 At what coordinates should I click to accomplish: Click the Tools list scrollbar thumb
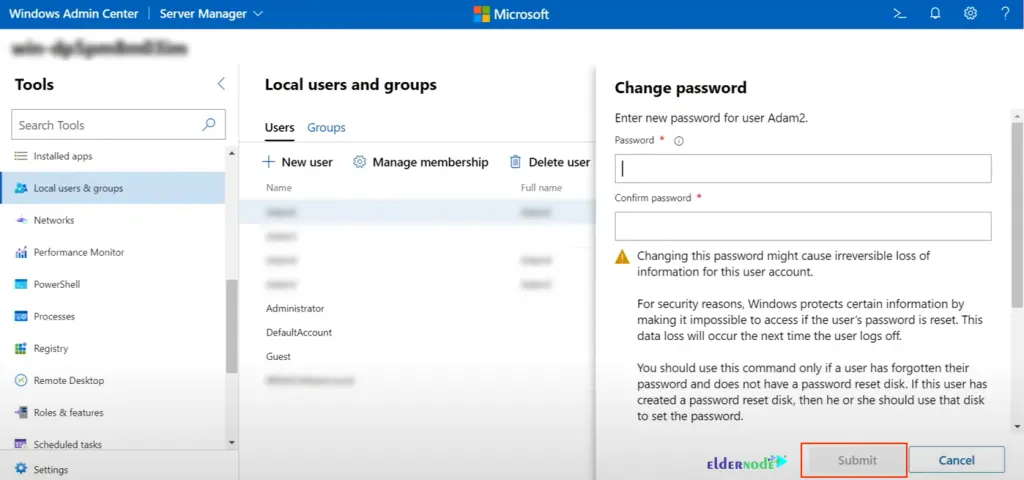pyautogui.click(x=231, y=327)
